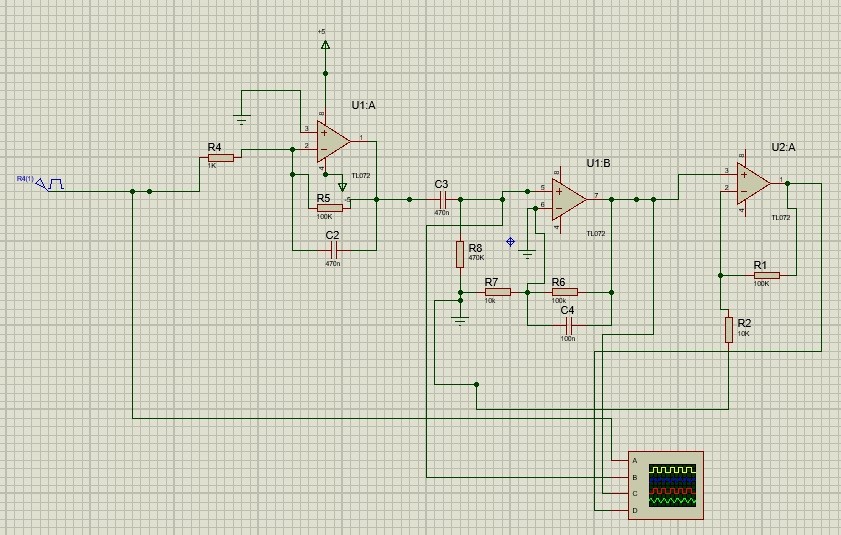Image resolution: width=841 pixels, height=535 pixels.
Task: Select resistor R4 body
Action: tap(220, 158)
